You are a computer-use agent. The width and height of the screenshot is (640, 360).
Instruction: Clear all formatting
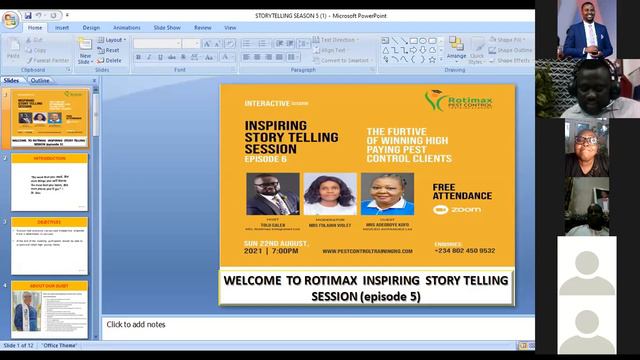click(x=230, y=44)
